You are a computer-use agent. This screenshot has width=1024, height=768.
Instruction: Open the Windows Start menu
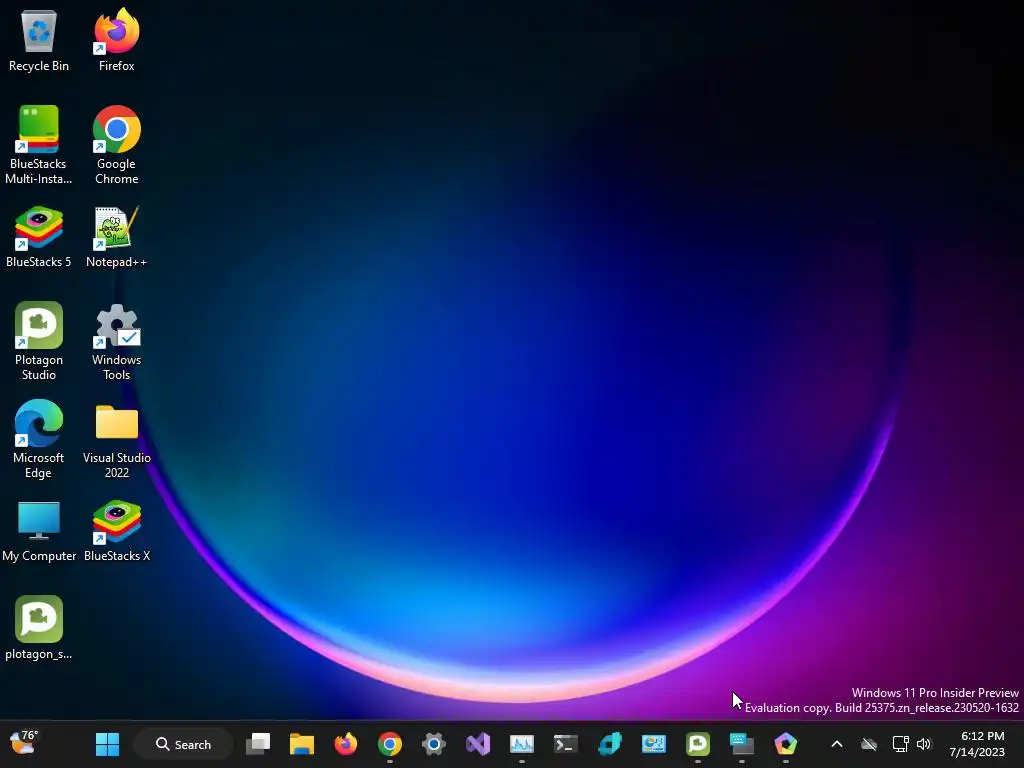pyautogui.click(x=107, y=744)
